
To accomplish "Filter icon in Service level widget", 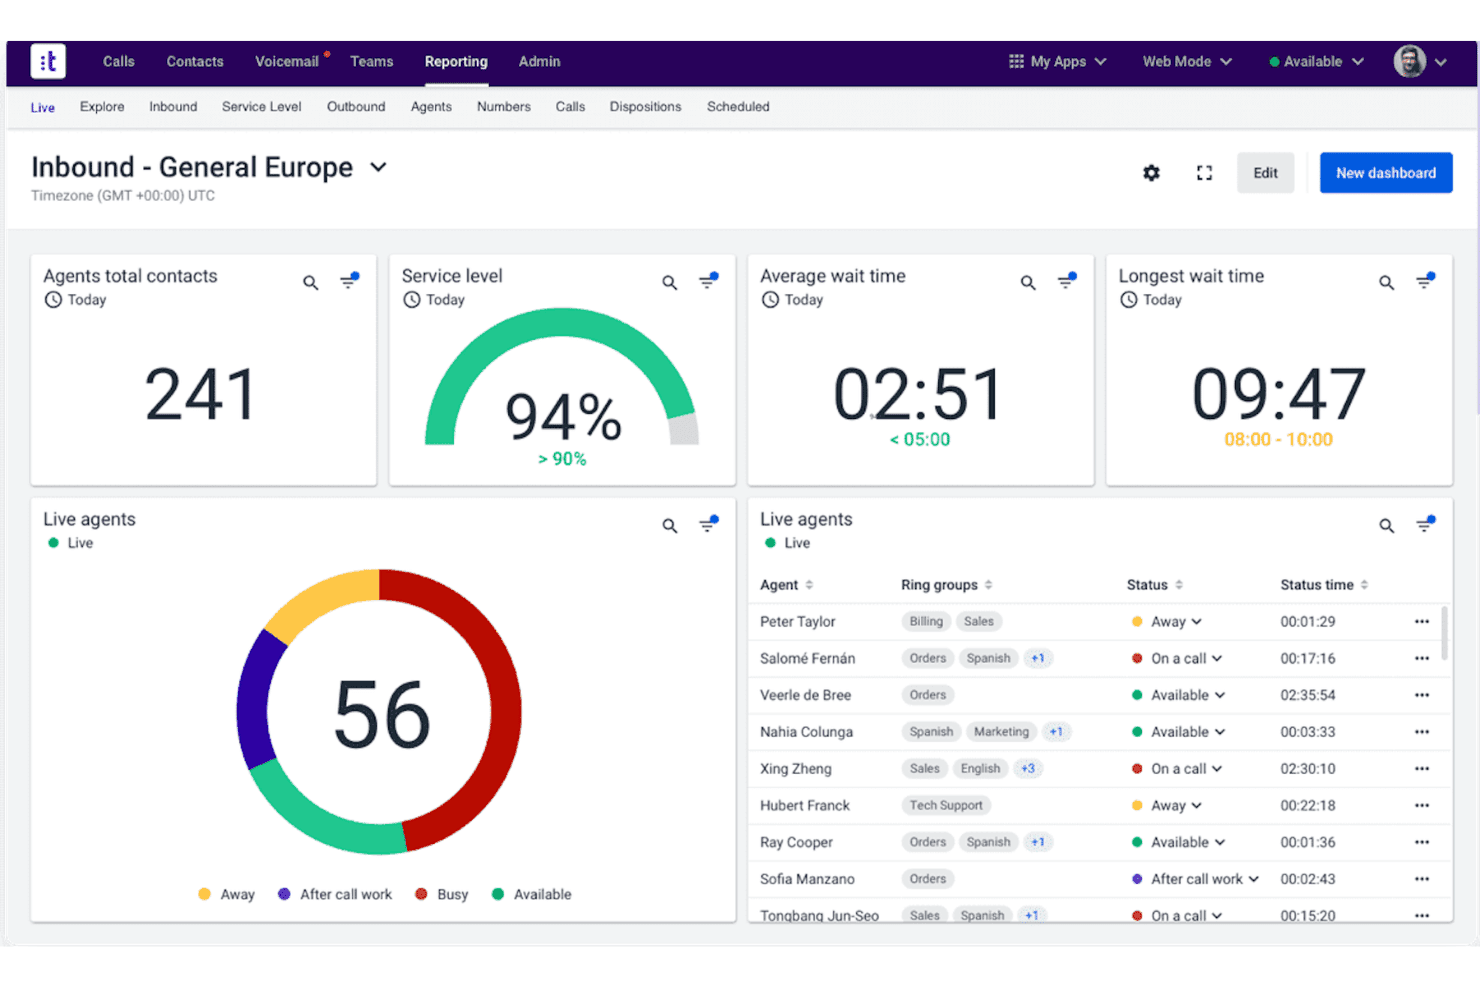I will [x=708, y=281].
